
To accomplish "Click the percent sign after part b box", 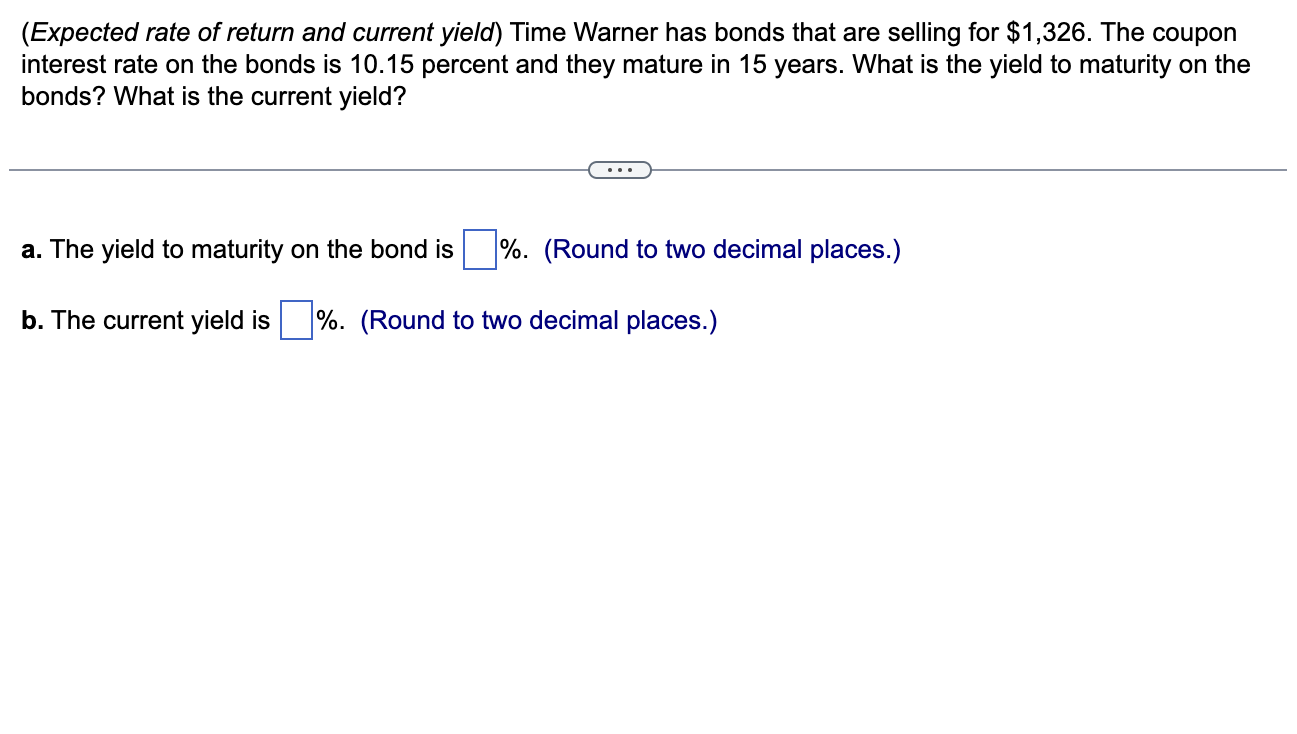I will [x=326, y=320].
